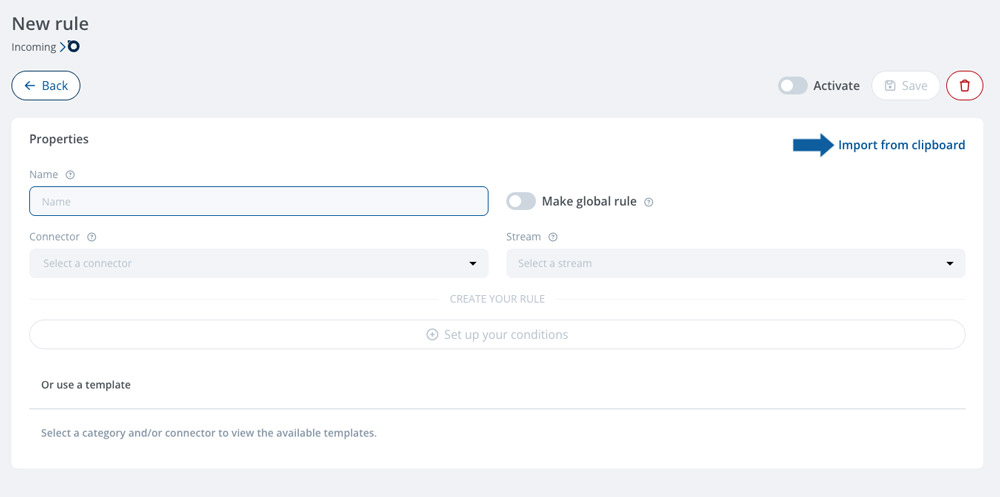The width and height of the screenshot is (1000, 497).
Task: Click Import from clipboard link
Action: tap(901, 145)
